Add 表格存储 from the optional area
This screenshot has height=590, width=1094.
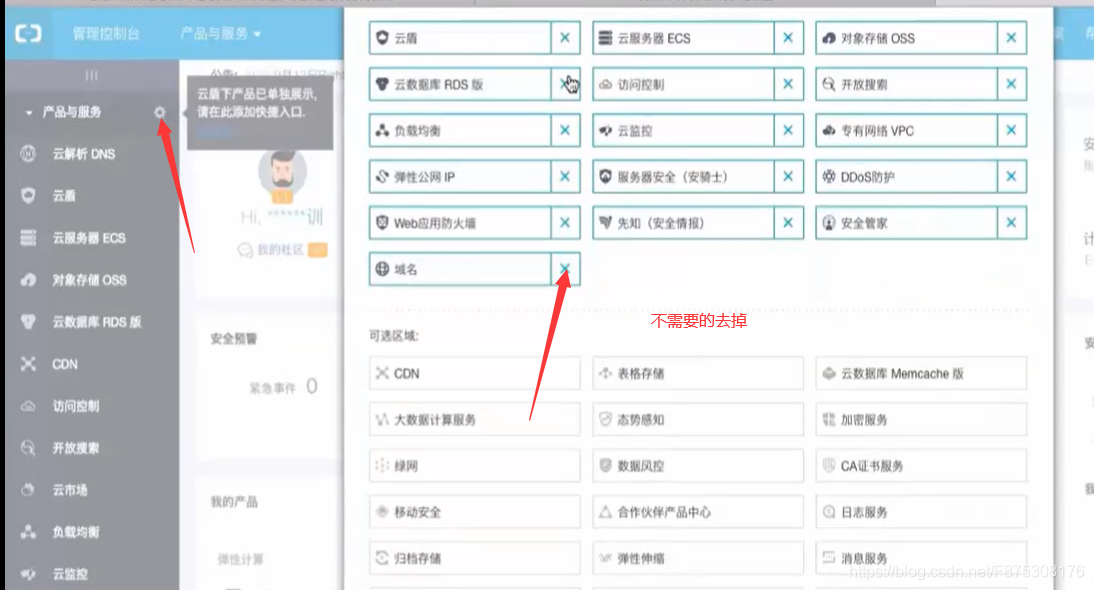pyautogui.click(x=698, y=373)
